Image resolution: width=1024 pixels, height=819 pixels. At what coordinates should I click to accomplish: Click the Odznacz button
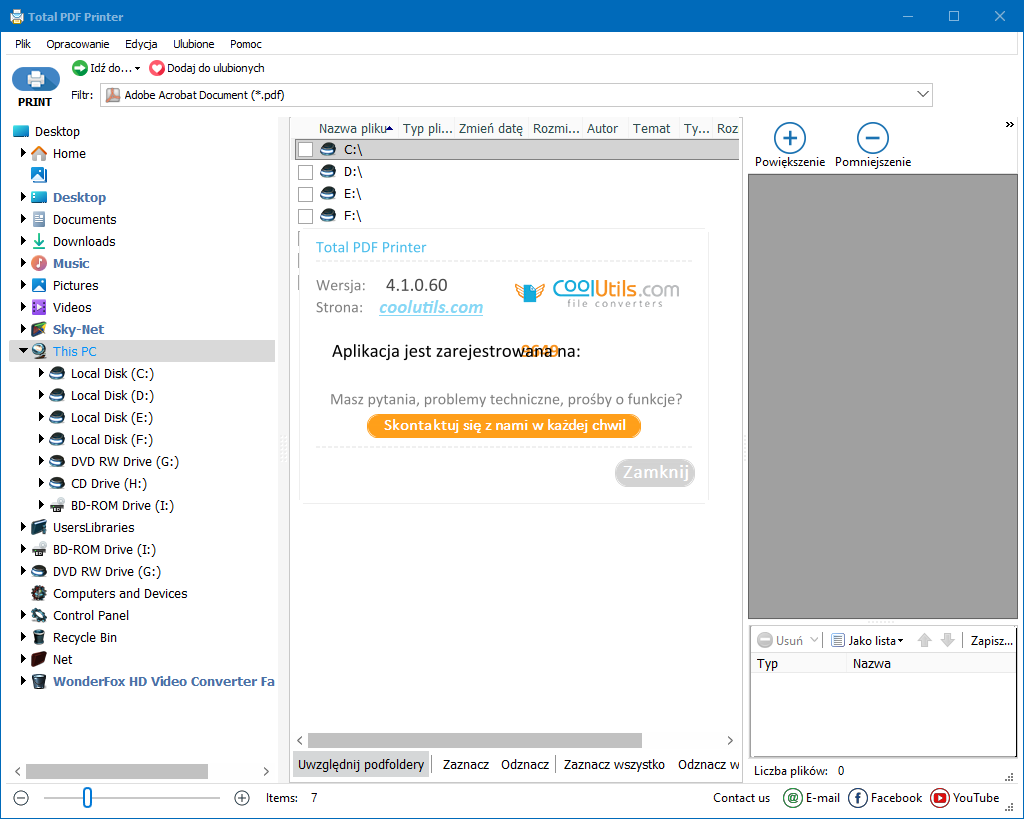pyautogui.click(x=524, y=764)
